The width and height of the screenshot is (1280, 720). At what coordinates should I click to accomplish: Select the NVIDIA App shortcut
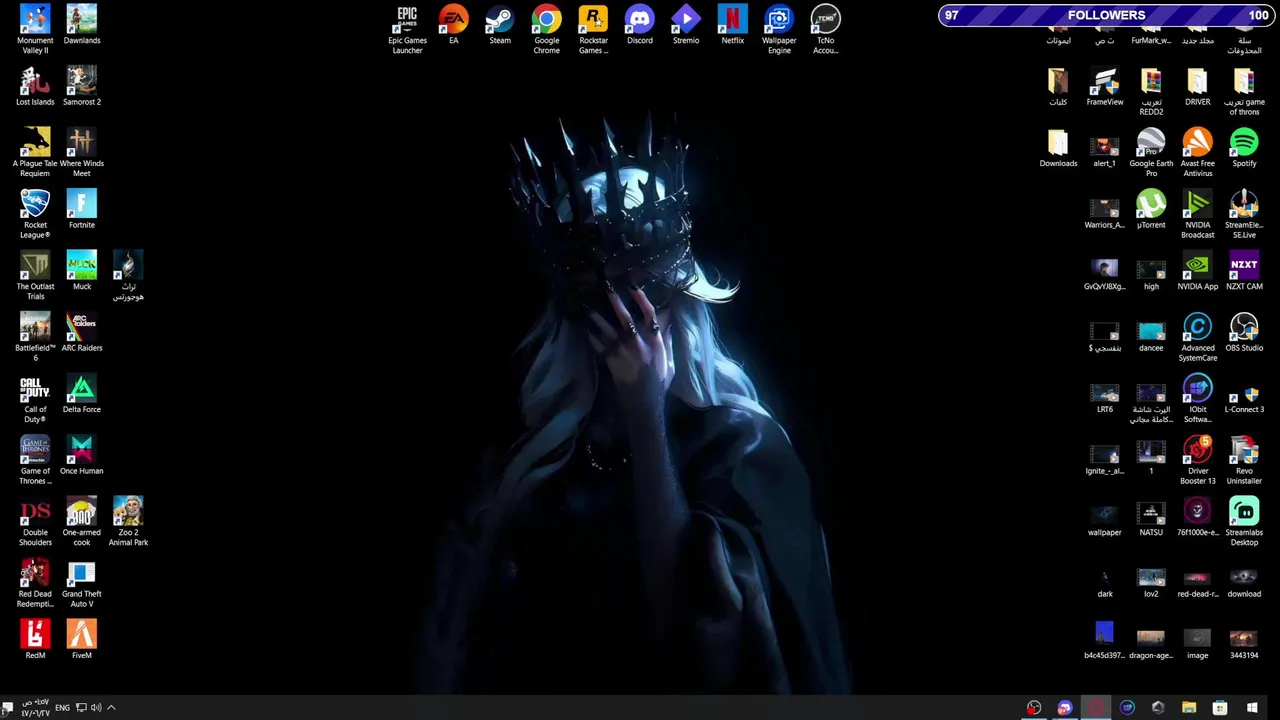(x=1198, y=270)
